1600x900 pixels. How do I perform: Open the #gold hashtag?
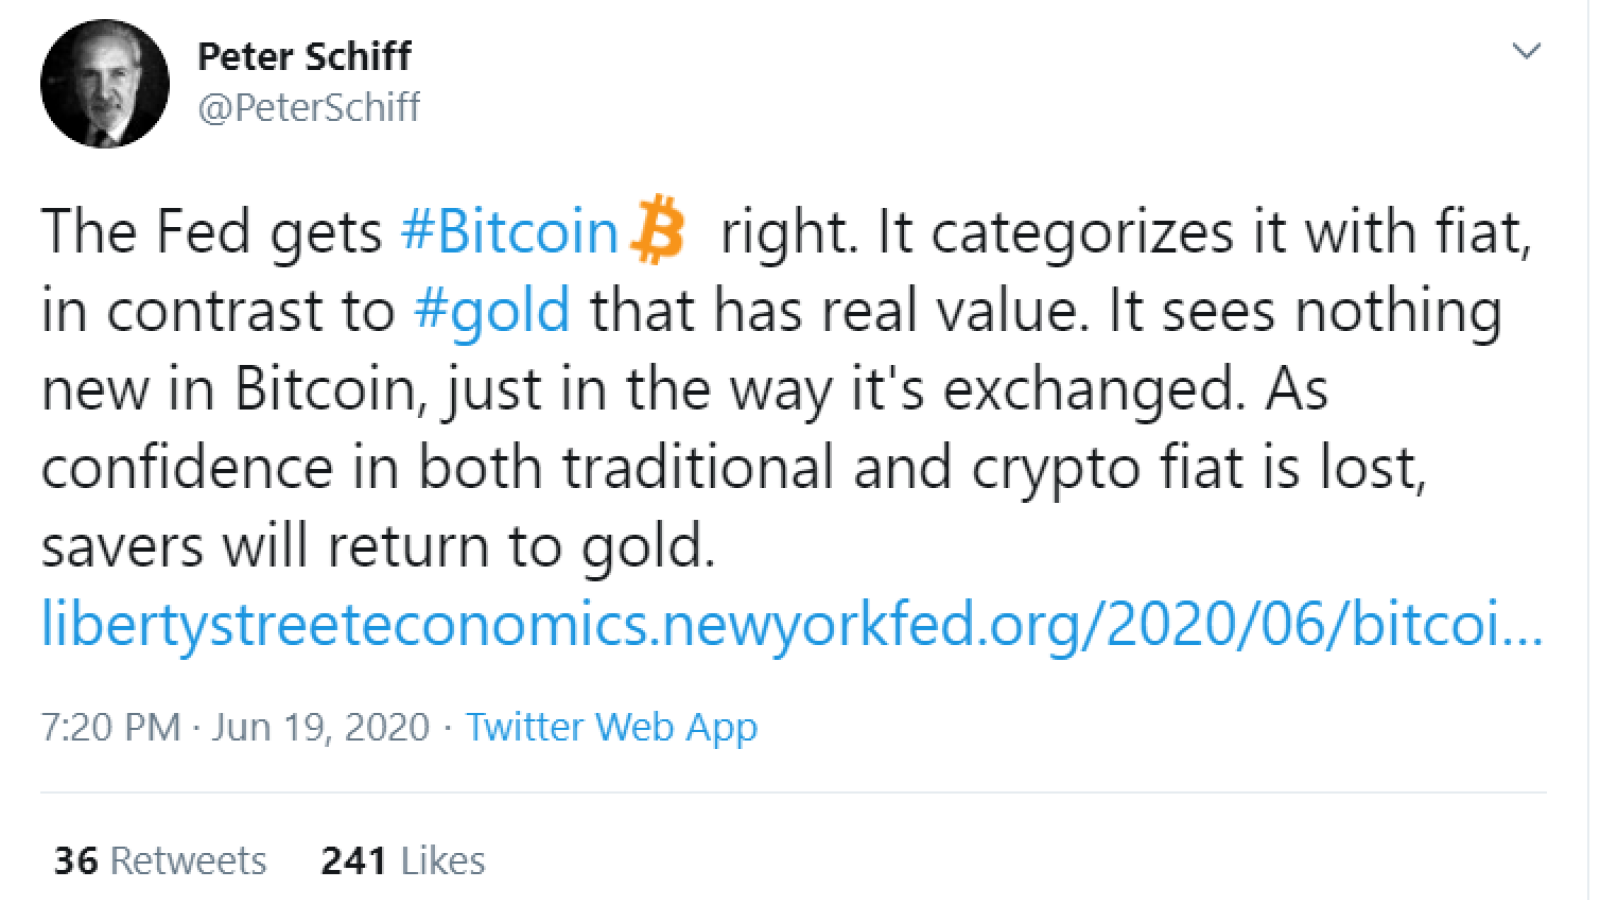click(x=492, y=311)
